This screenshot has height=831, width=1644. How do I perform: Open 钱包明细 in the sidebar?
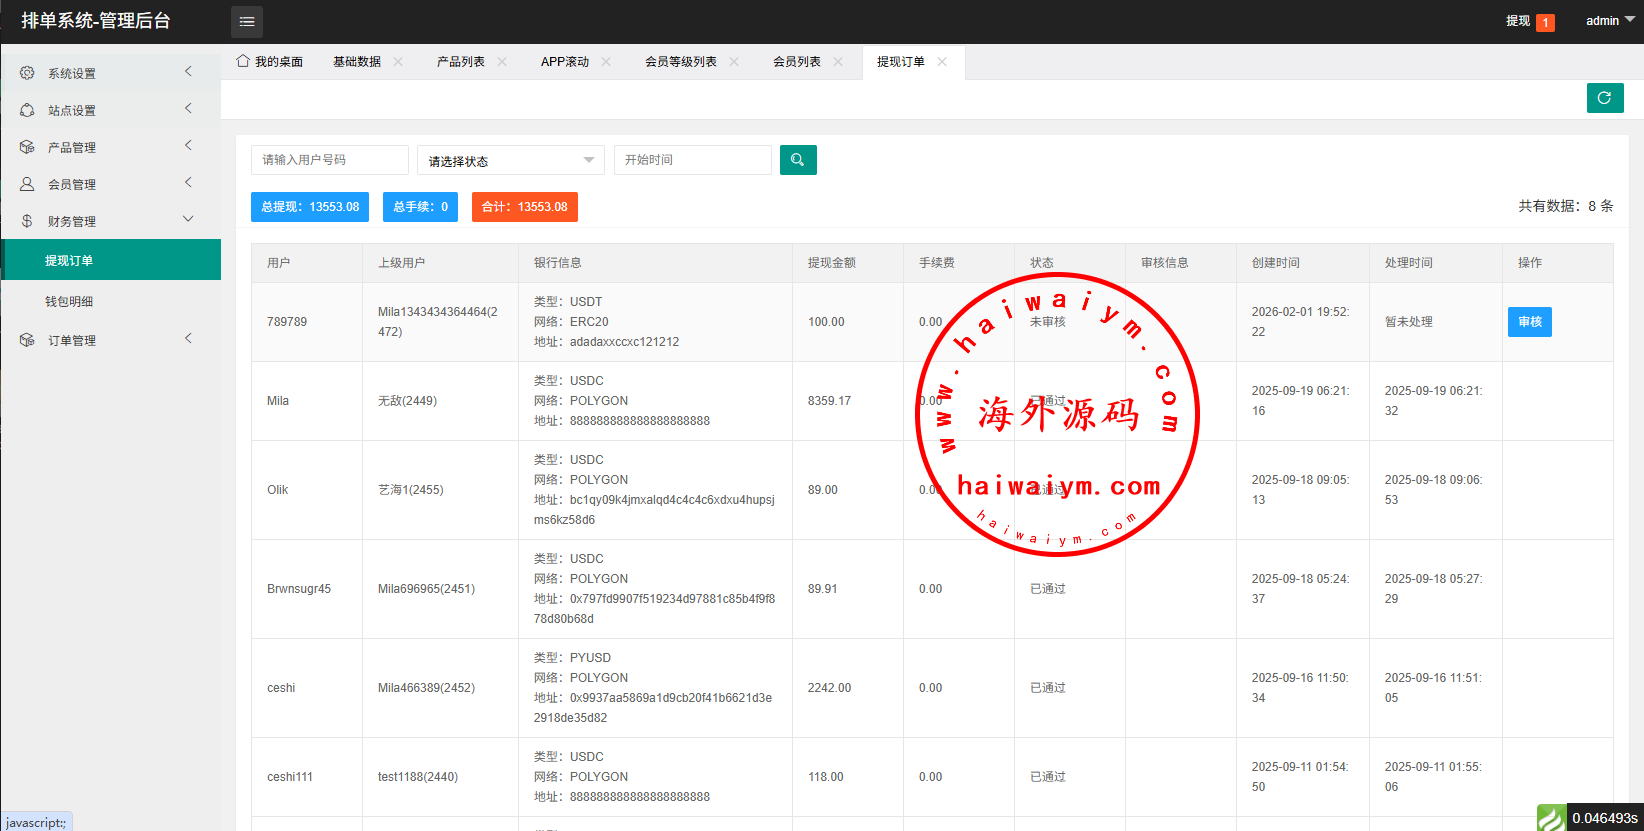pyautogui.click(x=69, y=301)
